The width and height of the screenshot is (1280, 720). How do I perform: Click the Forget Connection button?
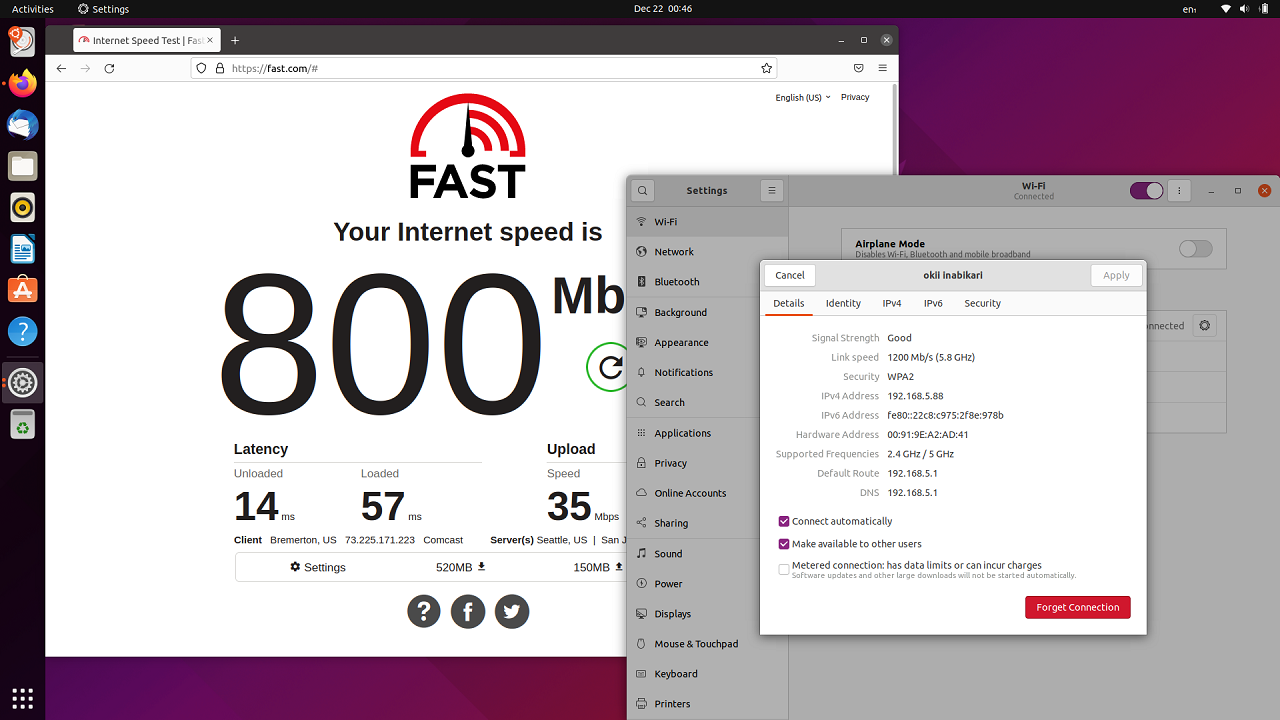coord(1078,607)
